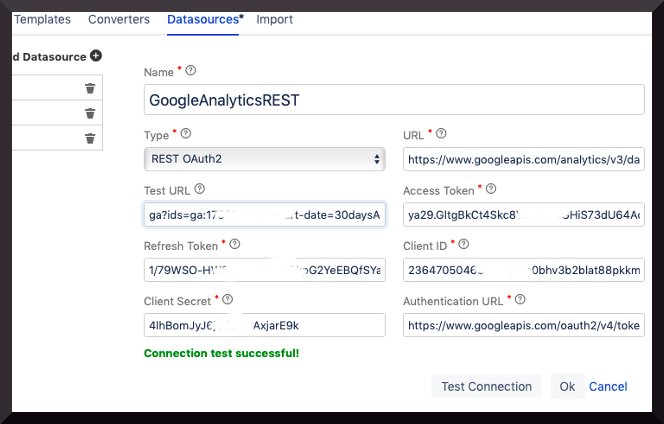The width and height of the screenshot is (664, 424).
Task: Delete the first datasource in the list
Action: tap(90, 89)
